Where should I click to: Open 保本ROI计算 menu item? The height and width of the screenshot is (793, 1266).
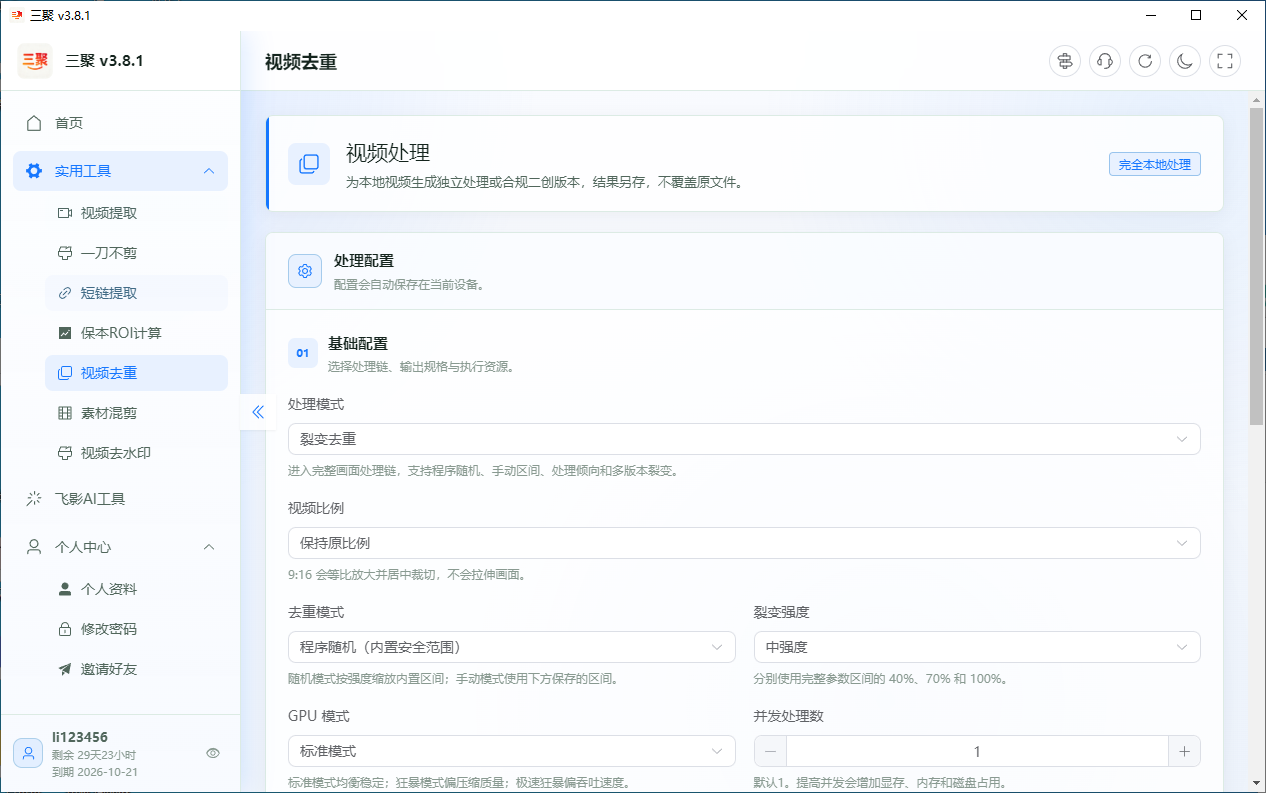tap(136, 333)
